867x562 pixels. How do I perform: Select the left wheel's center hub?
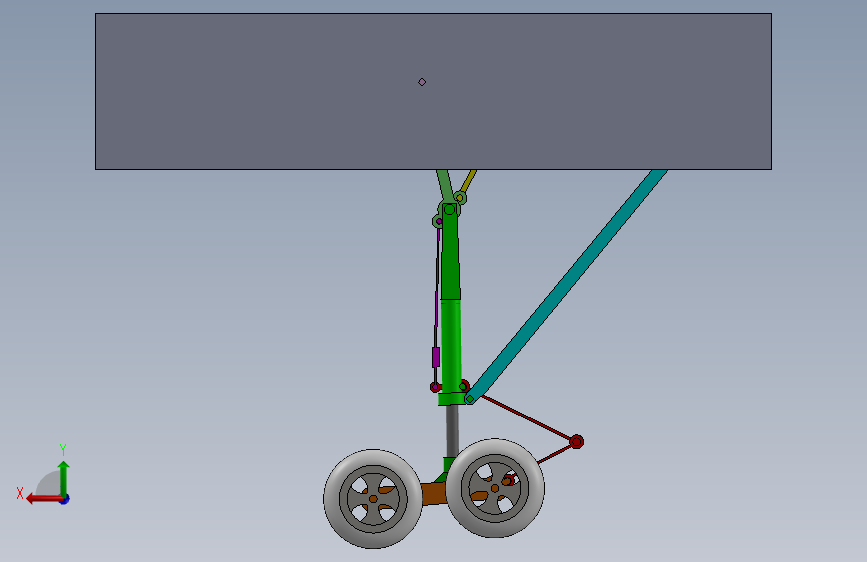373,499
